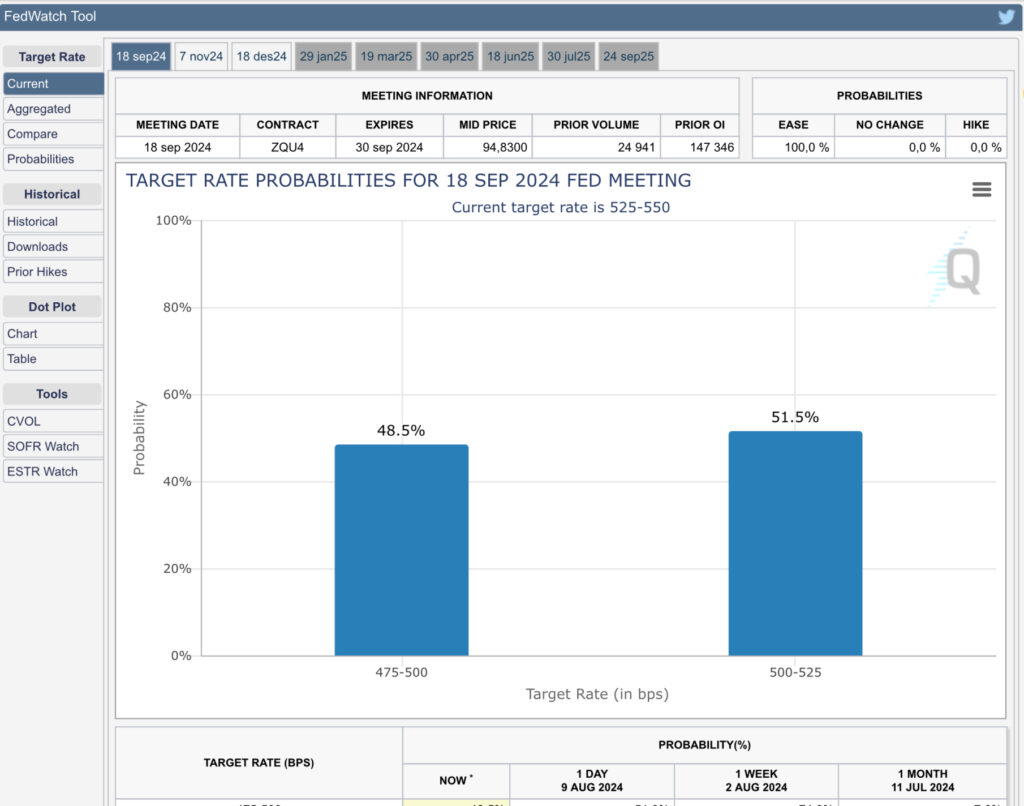
Task: Click the Twitter bird icon
Action: coord(1006,16)
